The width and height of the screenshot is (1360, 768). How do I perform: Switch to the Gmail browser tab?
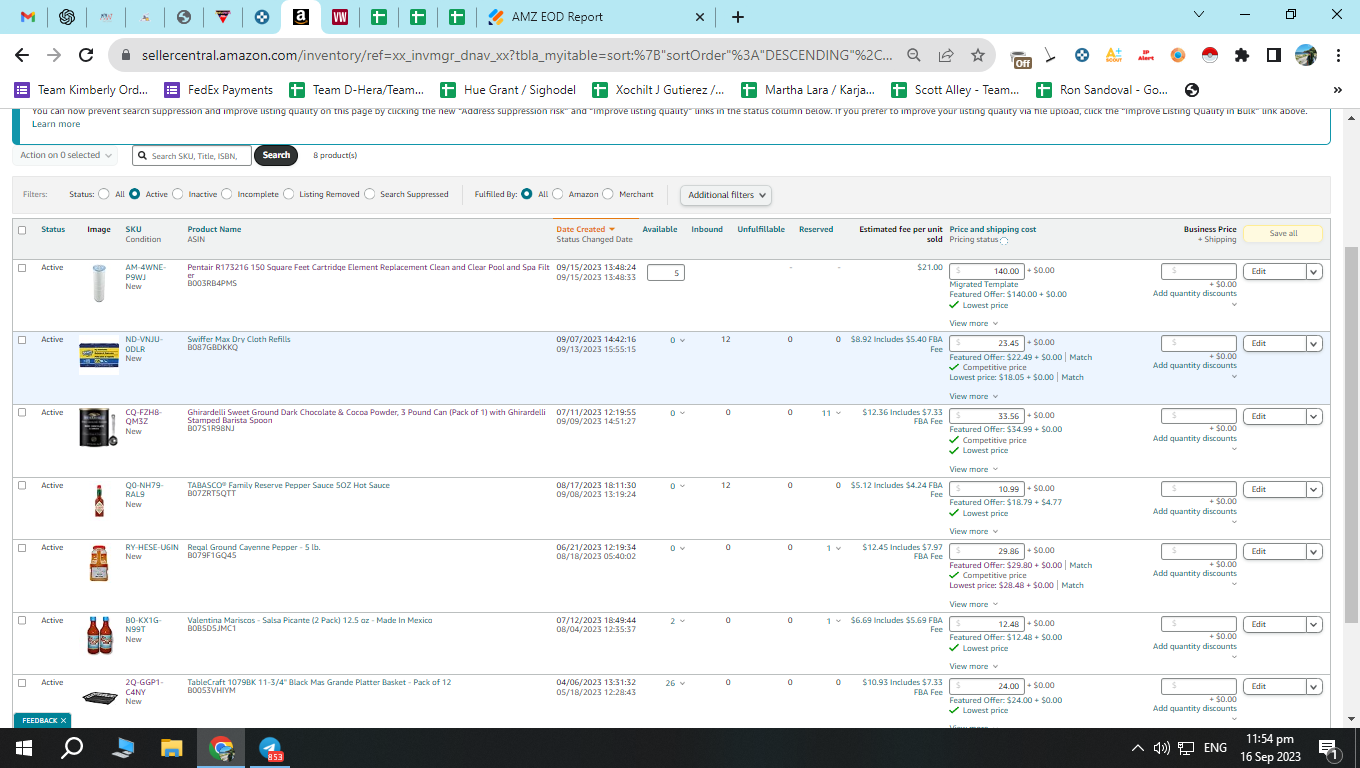[x=28, y=17]
